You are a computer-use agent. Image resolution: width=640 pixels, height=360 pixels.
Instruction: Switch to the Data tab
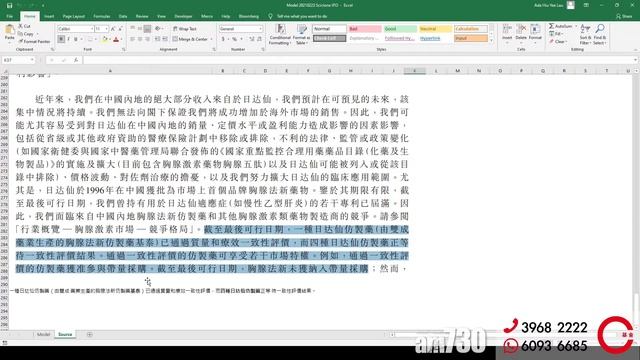point(123,16)
